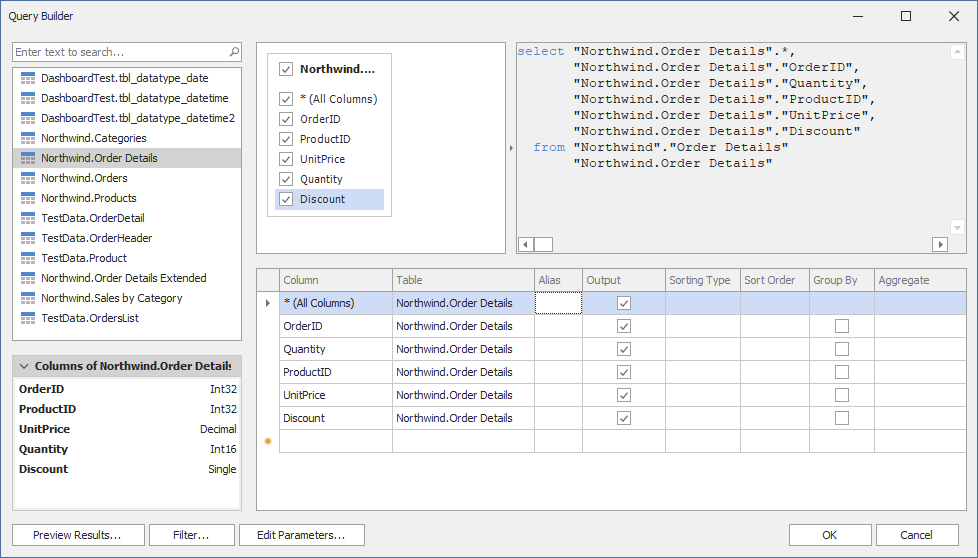The width and height of the screenshot is (978, 558).
Task: Select TestData.OrderHeader in table list
Action: pyautogui.click(x=127, y=238)
